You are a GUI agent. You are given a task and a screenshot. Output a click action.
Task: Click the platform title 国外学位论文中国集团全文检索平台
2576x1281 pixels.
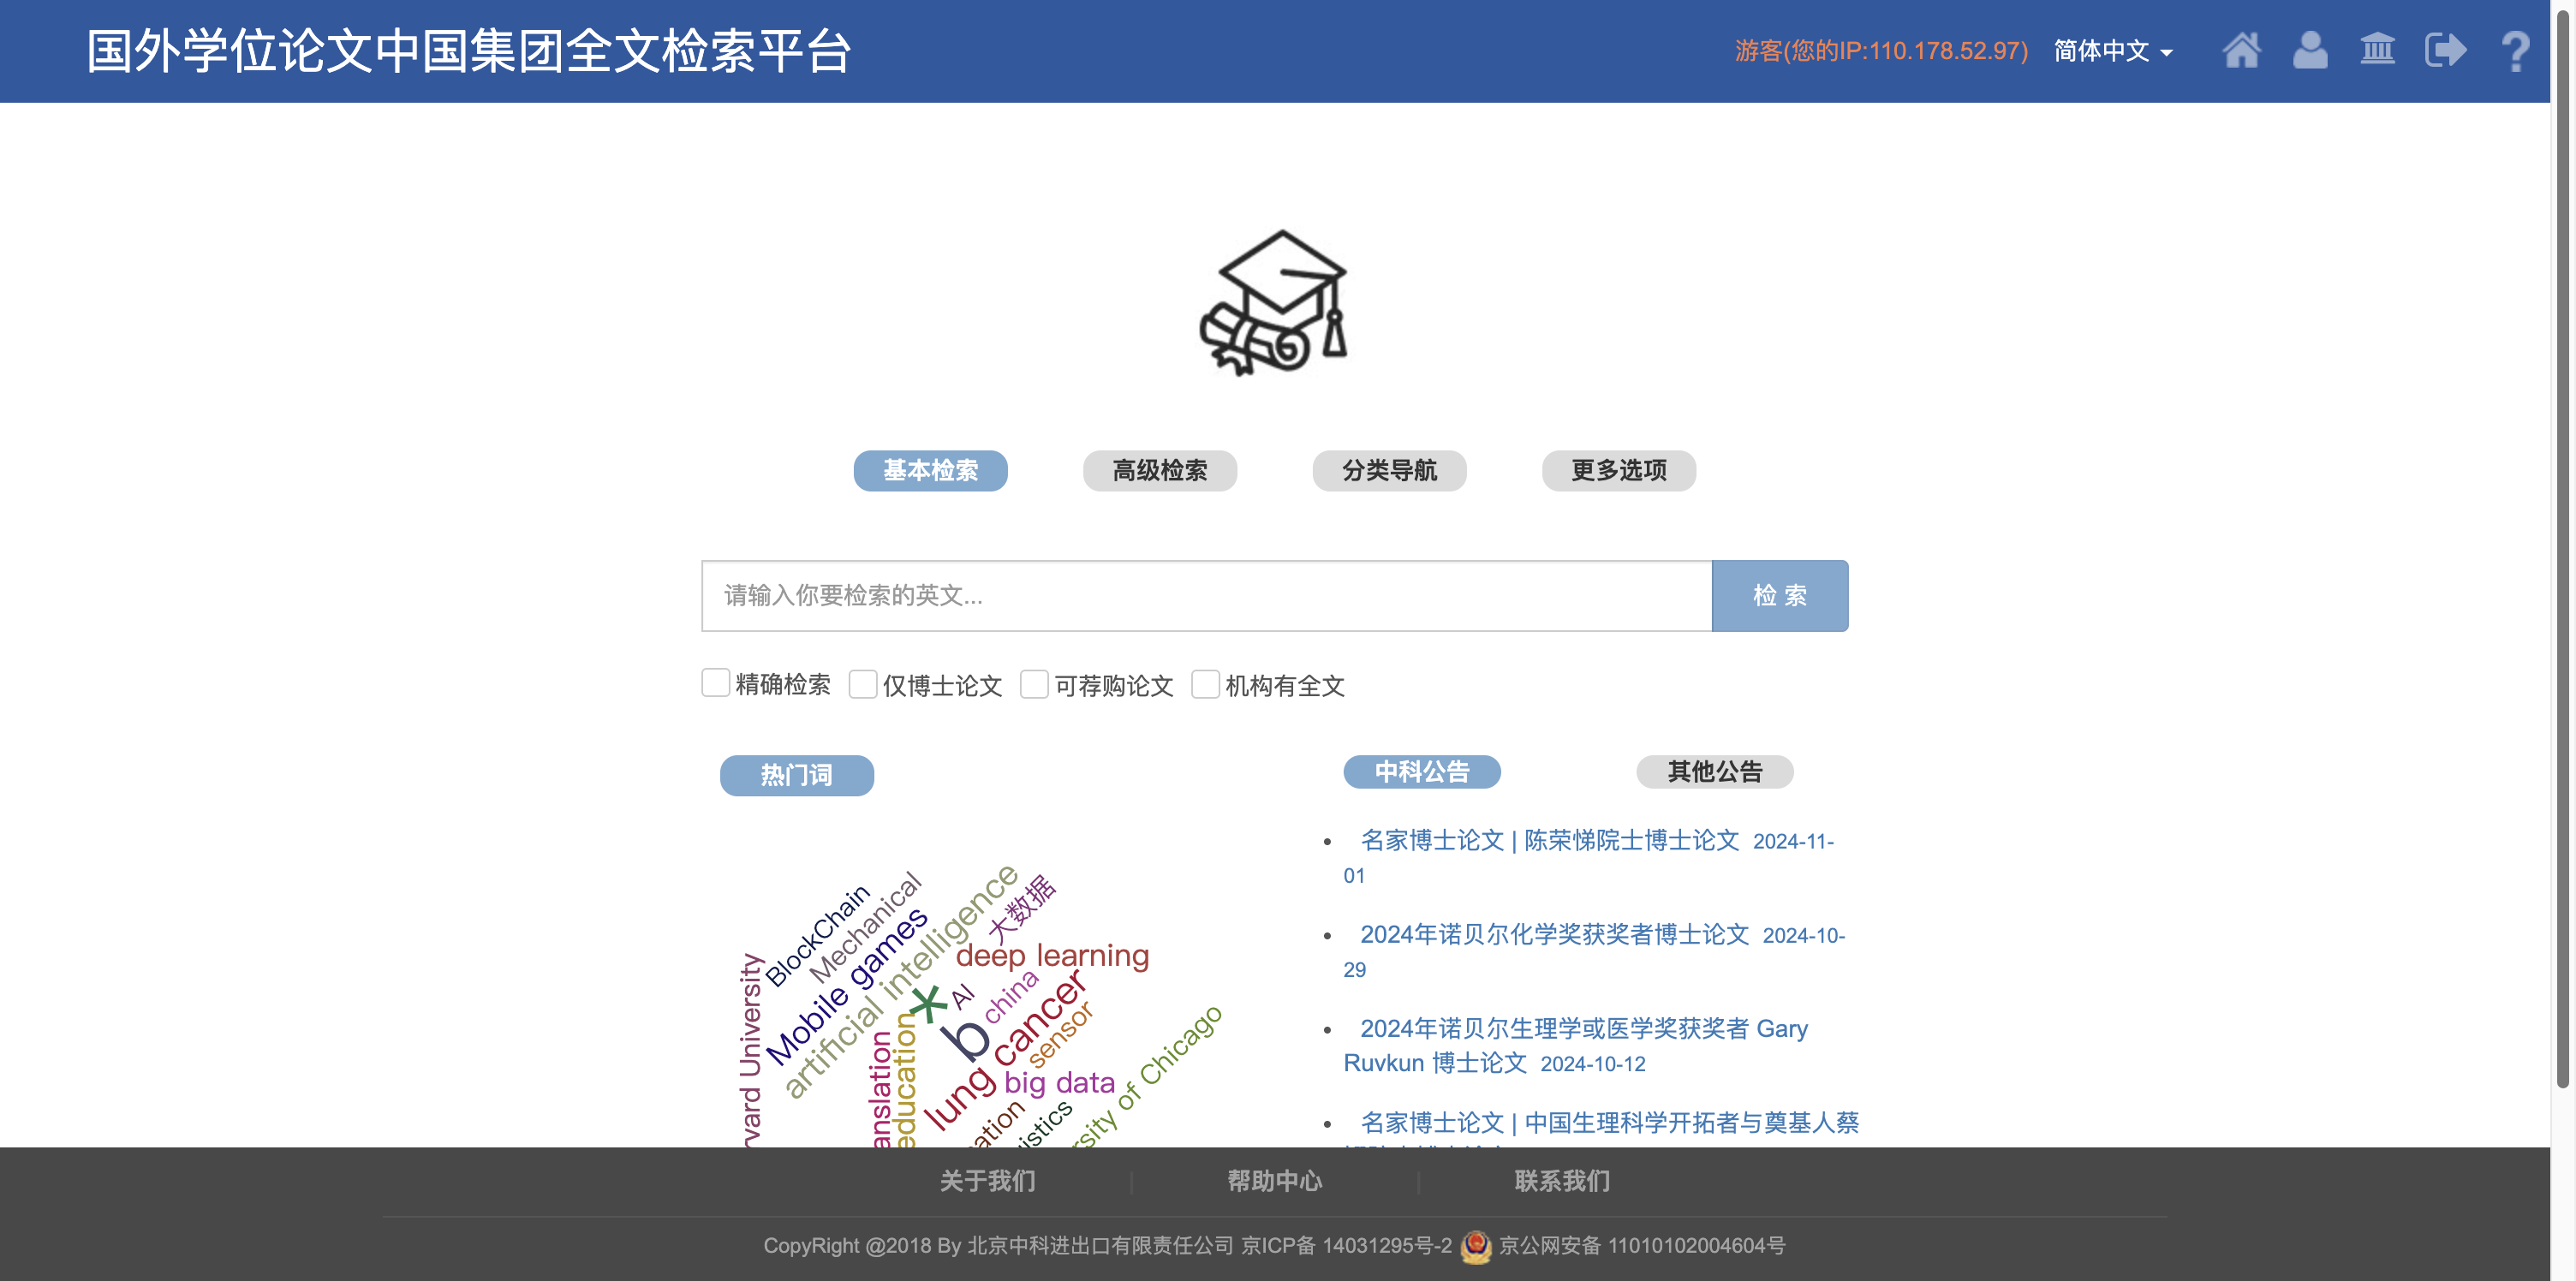468,51
